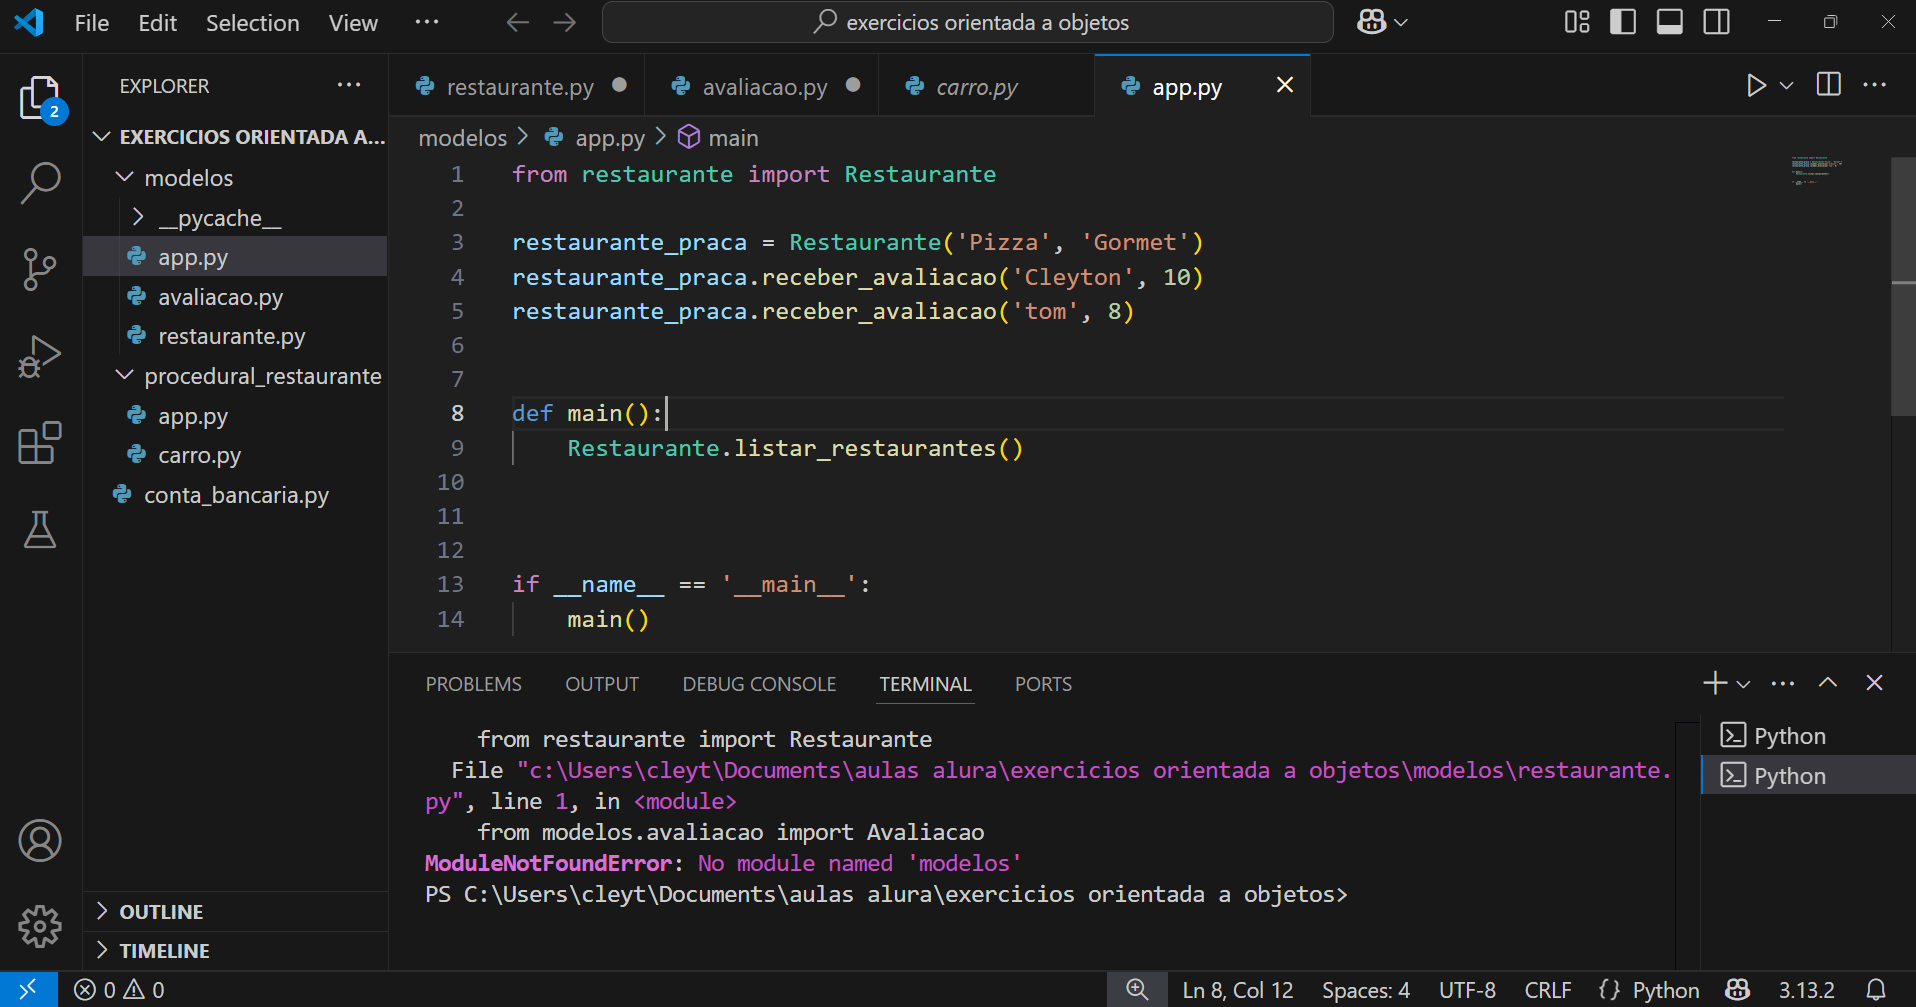Close the app.py editor tab
The height and width of the screenshot is (1007, 1916).
(1285, 86)
